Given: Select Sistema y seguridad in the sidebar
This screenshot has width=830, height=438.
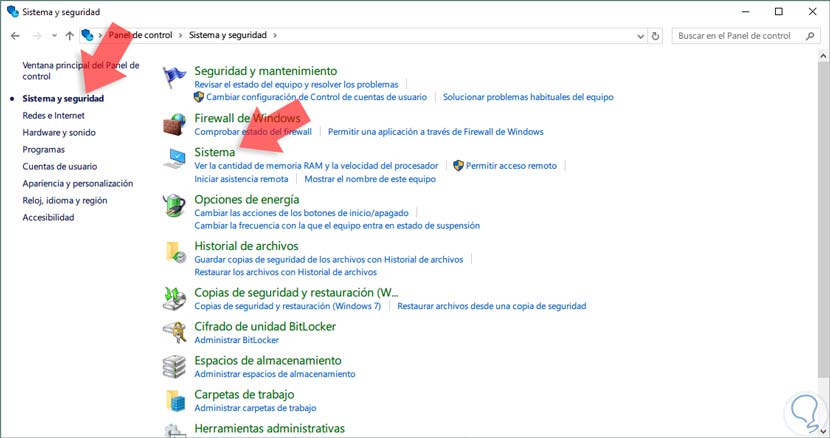Looking at the screenshot, I should [x=63, y=99].
